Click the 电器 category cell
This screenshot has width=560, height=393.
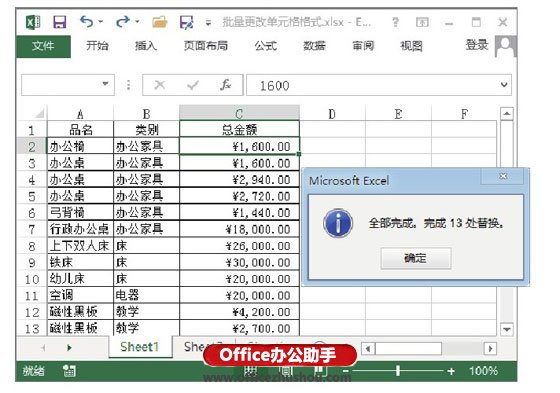point(146,295)
